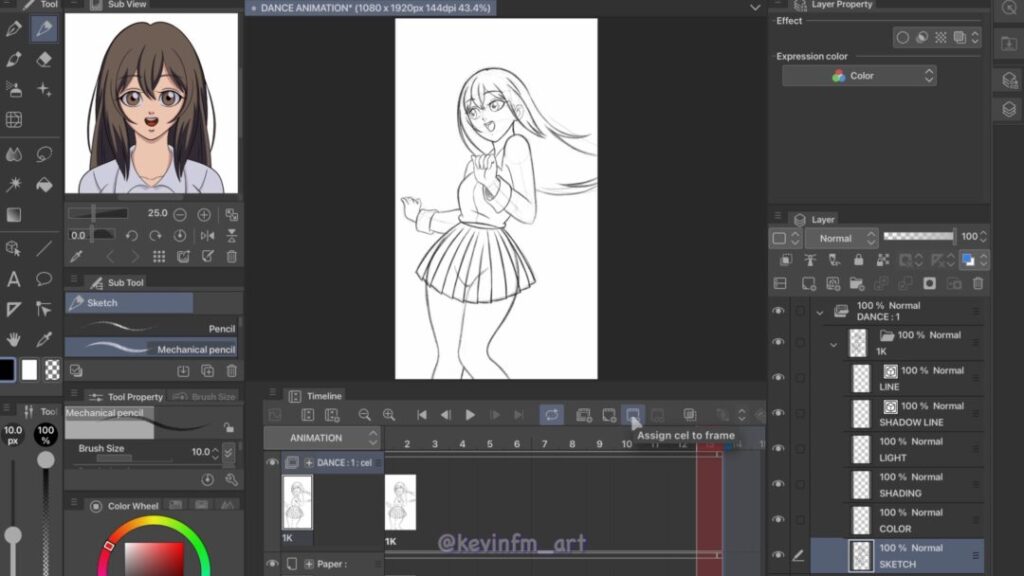This screenshot has height=576, width=1024.
Task: Open canvas tab list dropdown arrow
Action: click(755, 8)
